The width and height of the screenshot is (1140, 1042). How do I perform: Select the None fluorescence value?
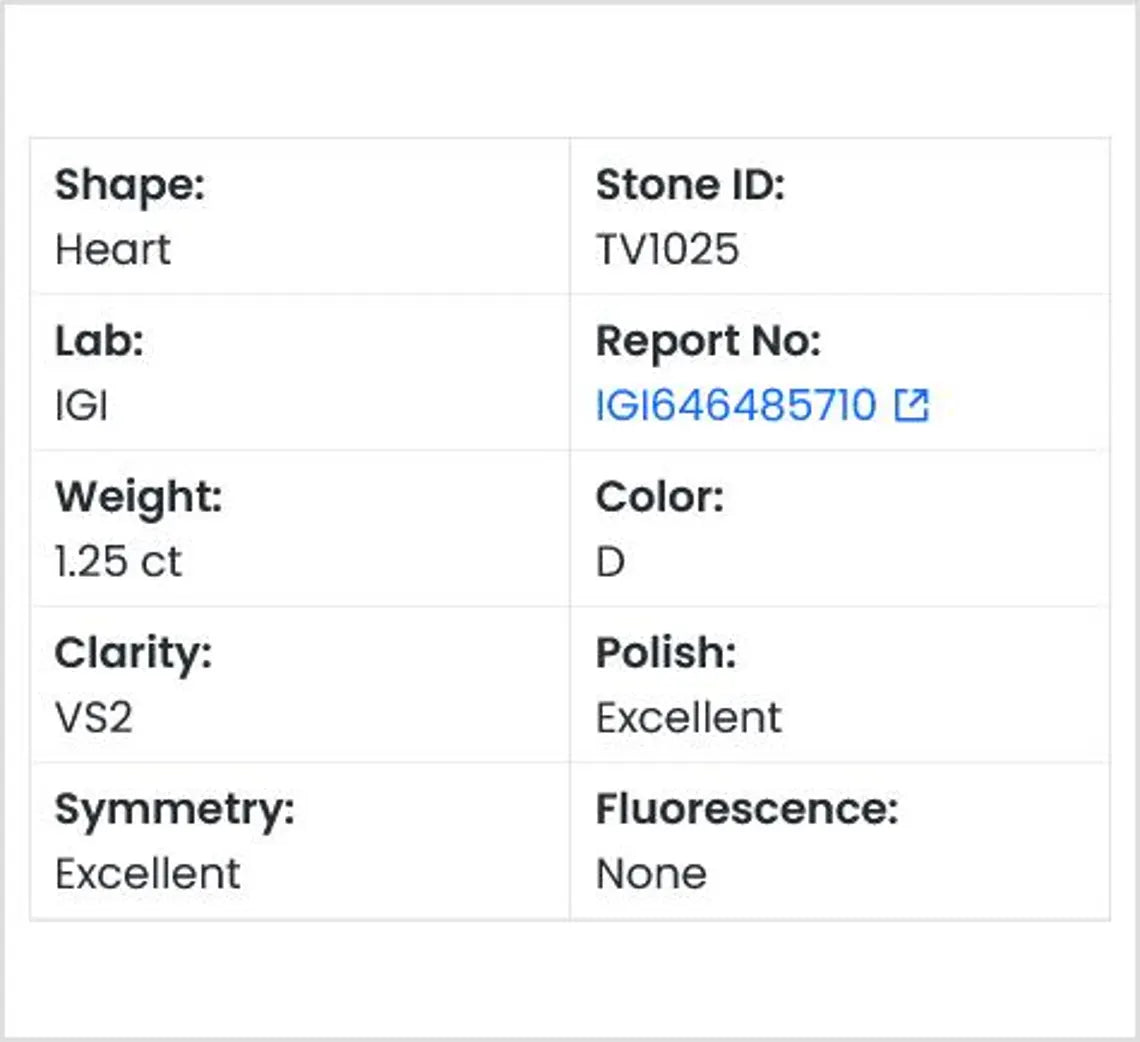651,874
